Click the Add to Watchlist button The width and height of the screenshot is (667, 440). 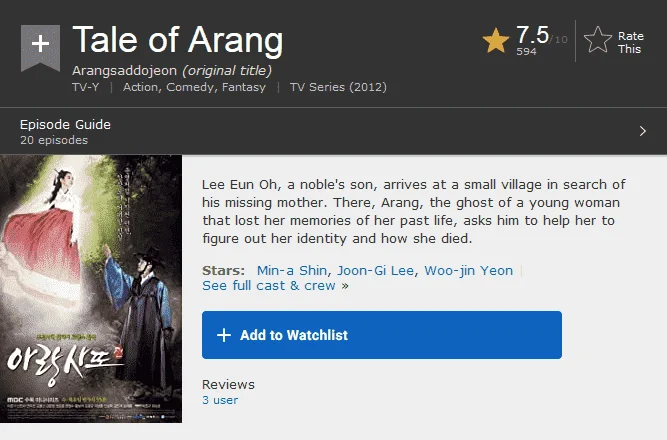click(382, 335)
